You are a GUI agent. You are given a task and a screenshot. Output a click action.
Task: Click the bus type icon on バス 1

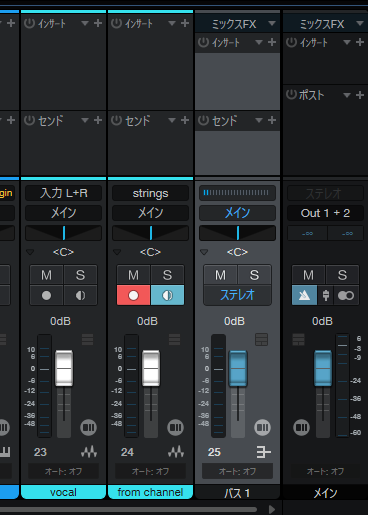pos(263,452)
